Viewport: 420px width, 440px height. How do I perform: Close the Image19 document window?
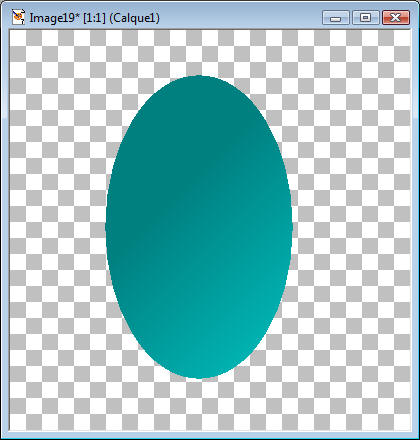pos(396,18)
